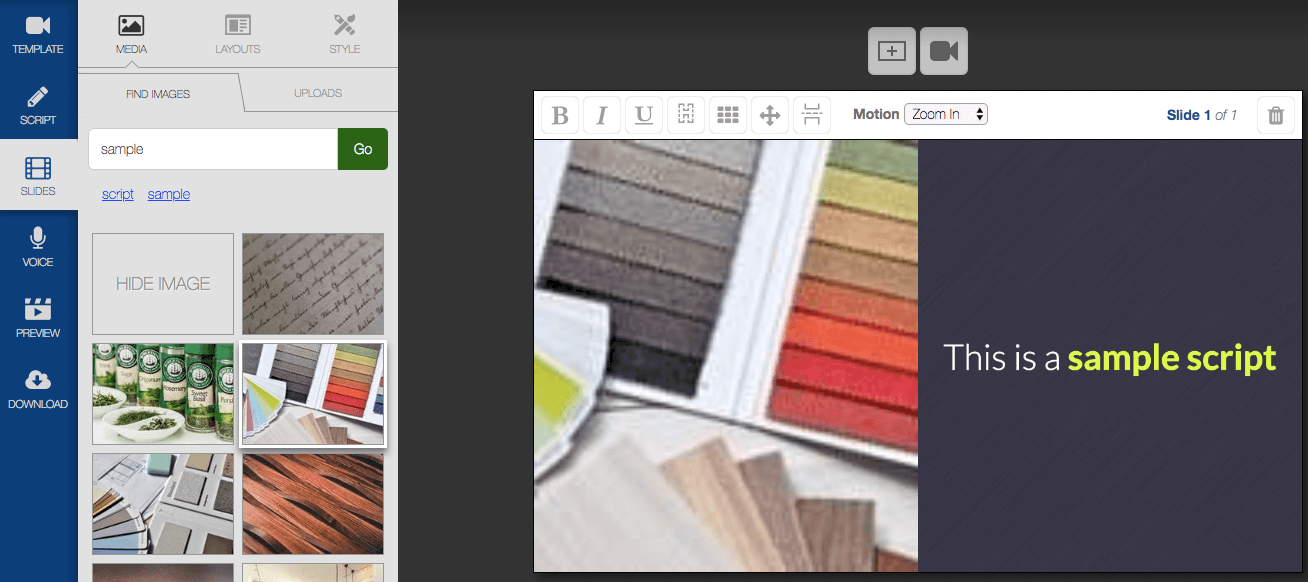This screenshot has width=1308, height=582.
Task: Click the slide text 'This is a sample script'
Action: (x=1110, y=358)
